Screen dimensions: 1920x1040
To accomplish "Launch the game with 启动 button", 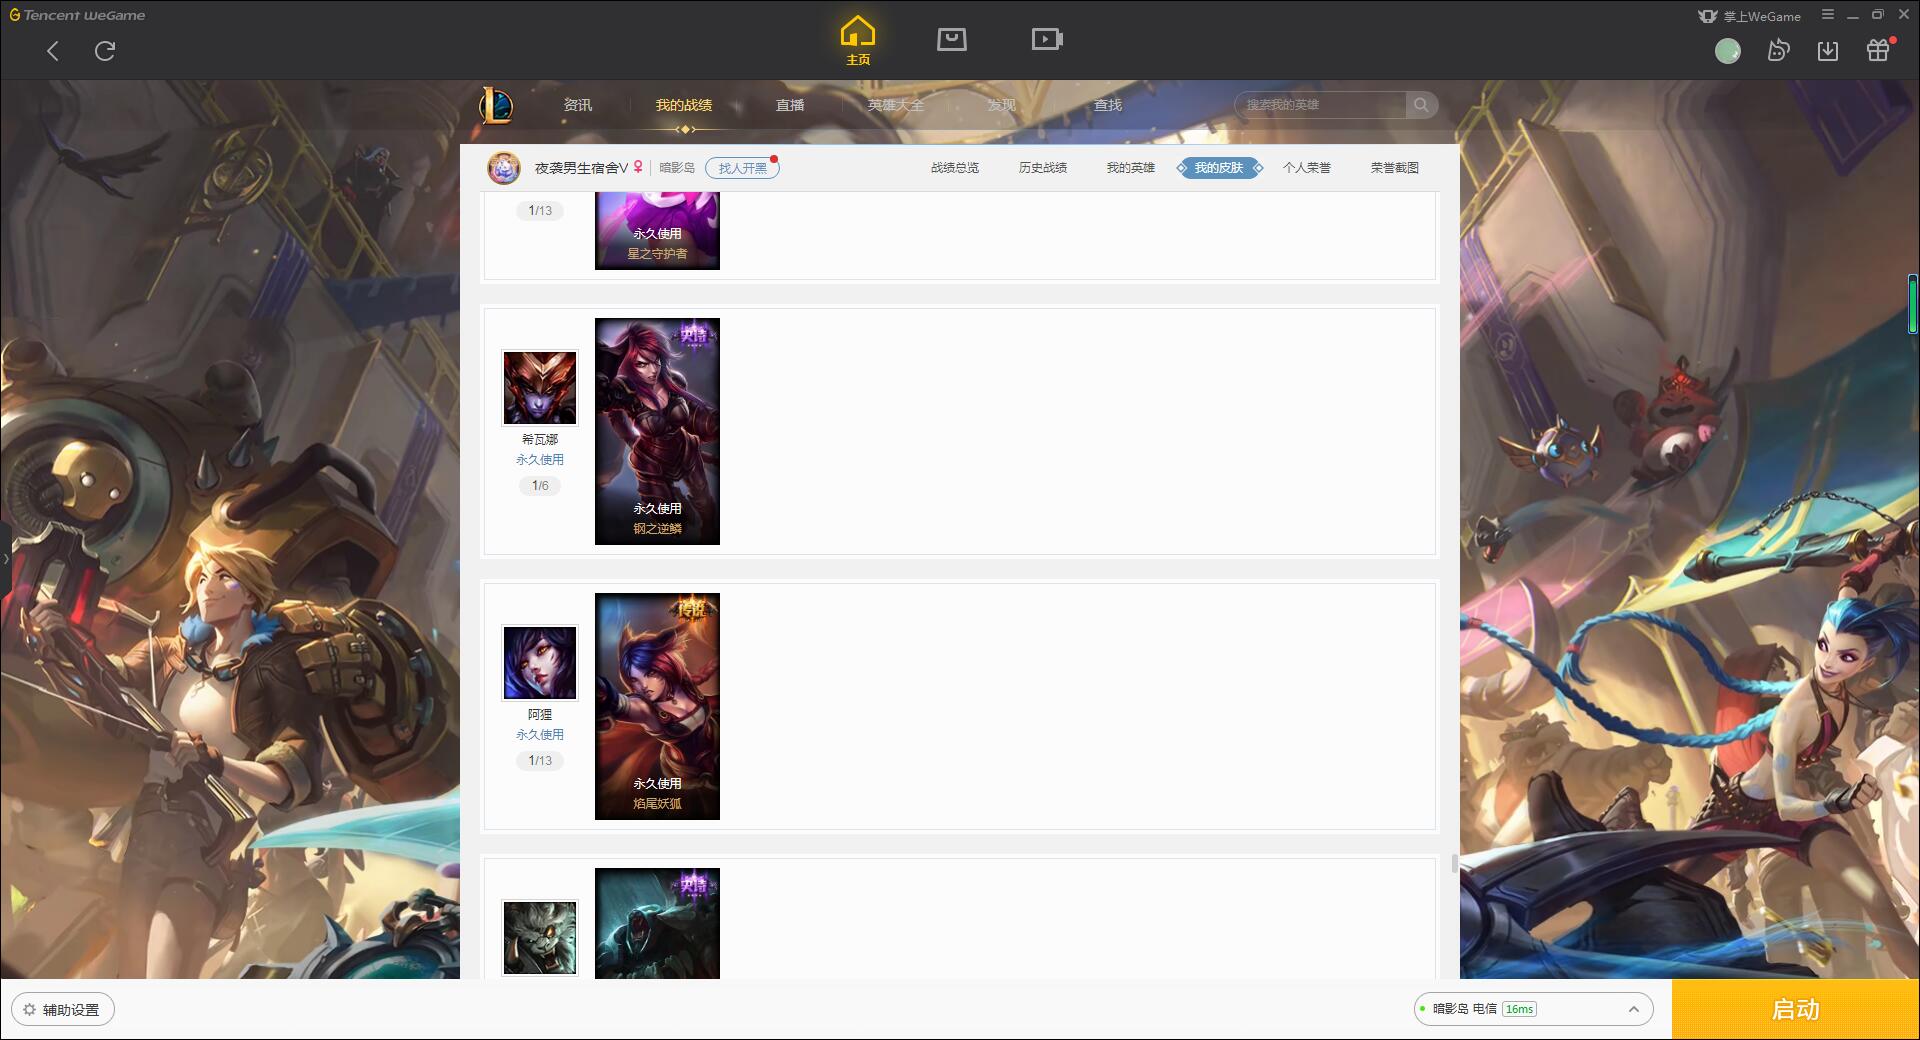I will click(1796, 1009).
